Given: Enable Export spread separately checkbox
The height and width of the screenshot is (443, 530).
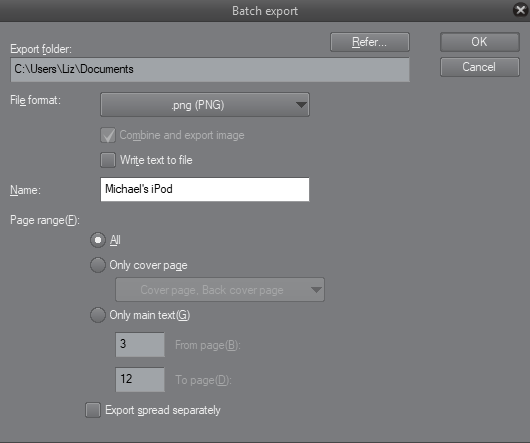Looking at the screenshot, I should [x=93, y=410].
